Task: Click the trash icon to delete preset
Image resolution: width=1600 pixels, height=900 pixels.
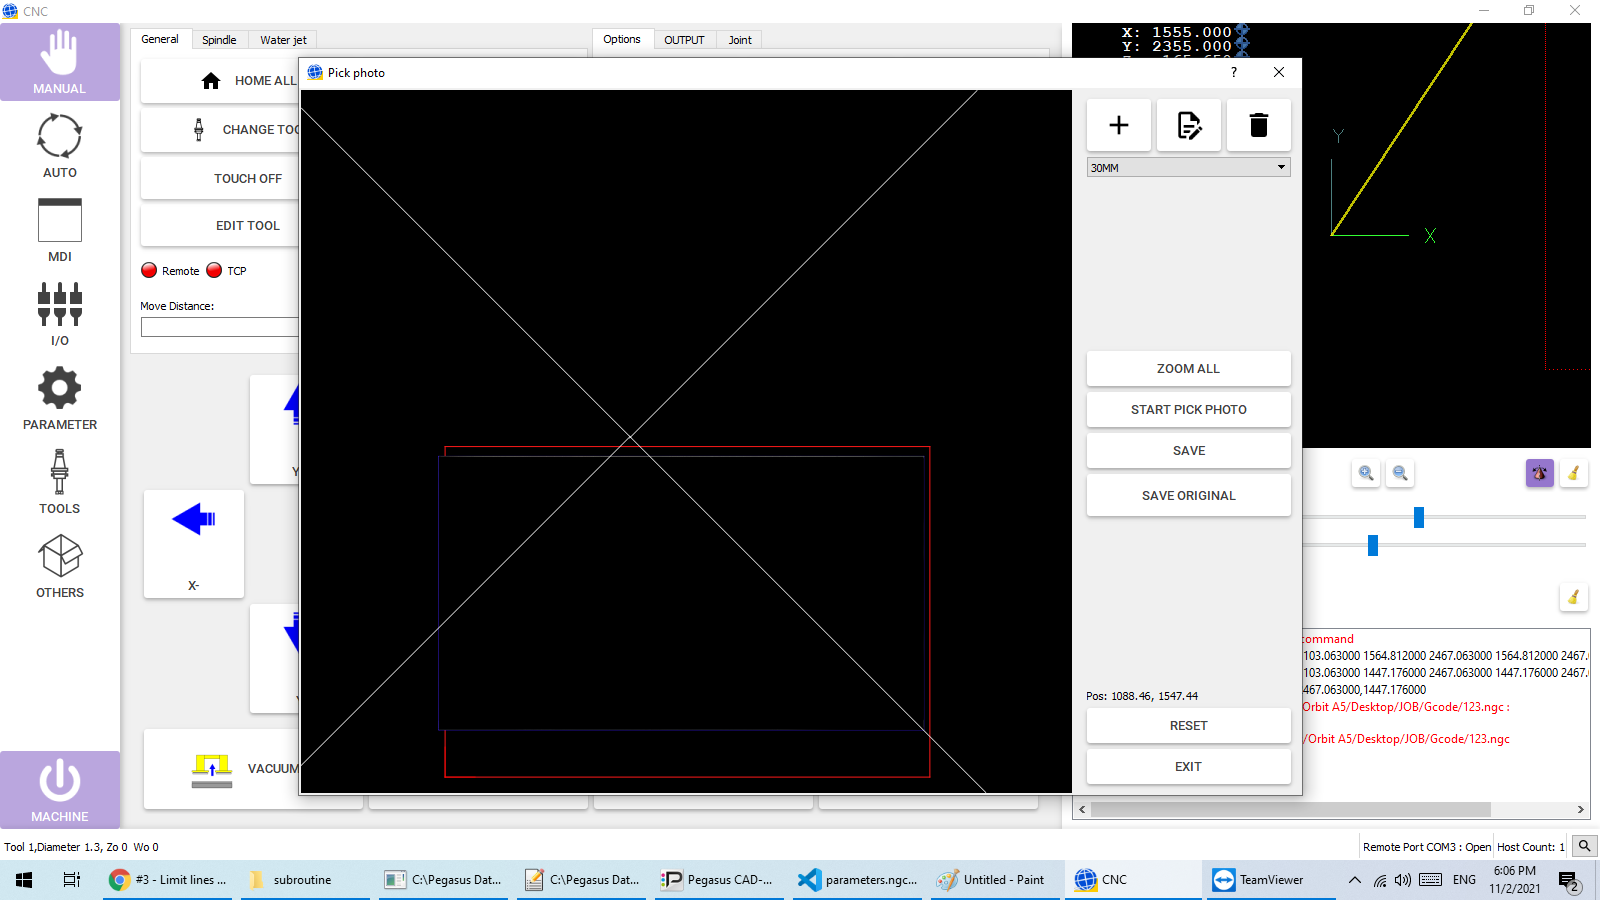Action: pyautogui.click(x=1258, y=125)
